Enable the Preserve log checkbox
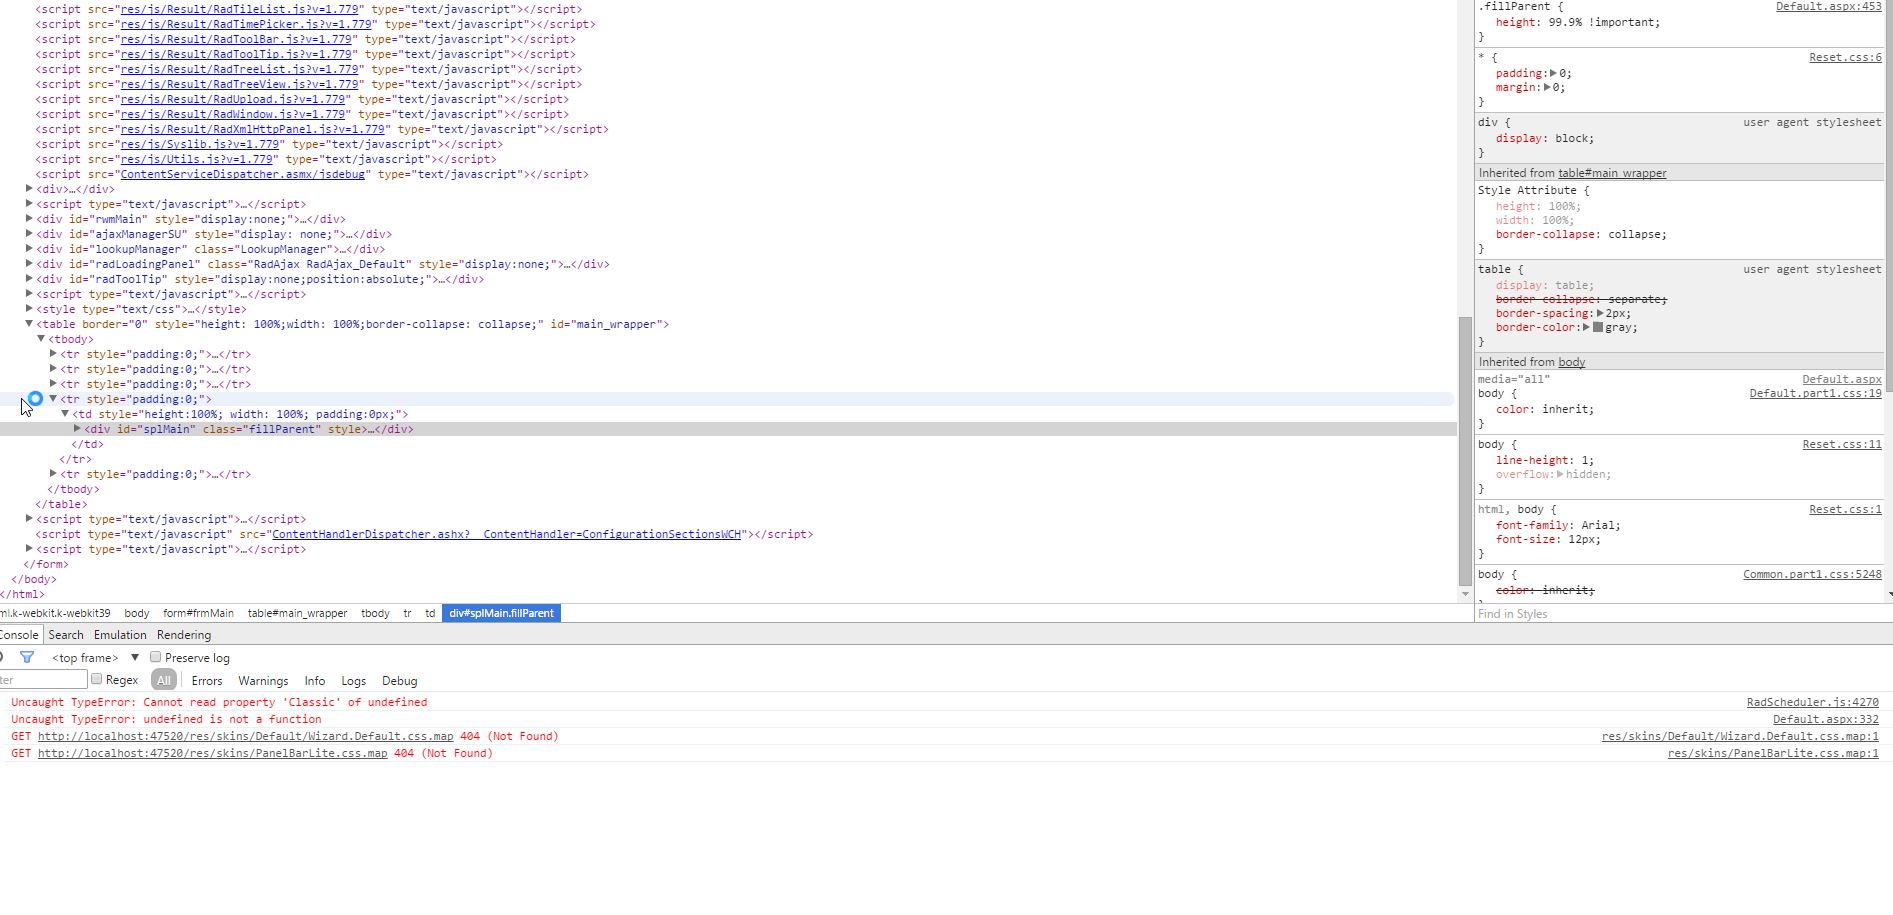This screenshot has height=915, width=1893. pyautogui.click(x=155, y=657)
